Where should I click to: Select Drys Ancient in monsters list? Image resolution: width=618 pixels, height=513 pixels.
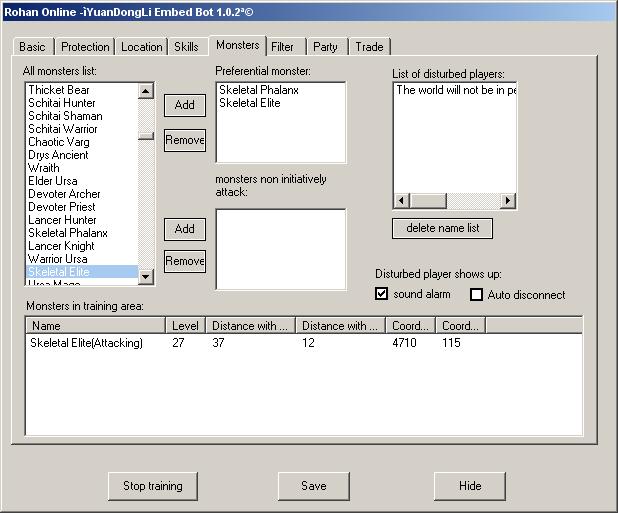click(x=82, y=155)
